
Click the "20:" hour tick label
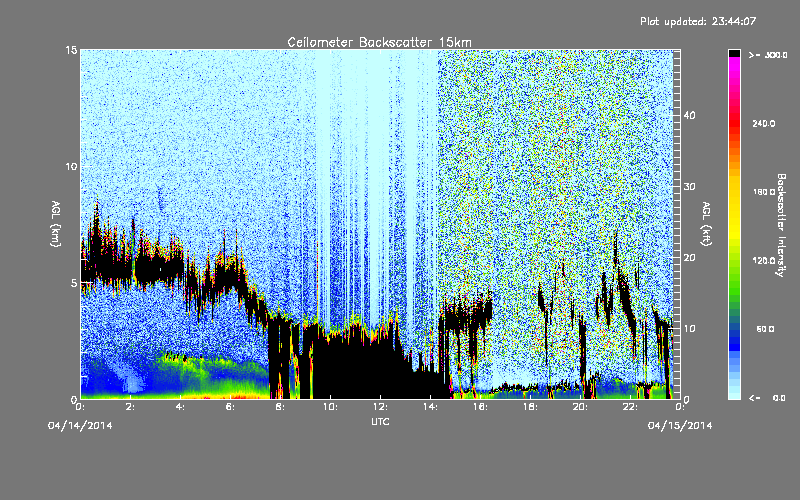(x=580, y=407)
